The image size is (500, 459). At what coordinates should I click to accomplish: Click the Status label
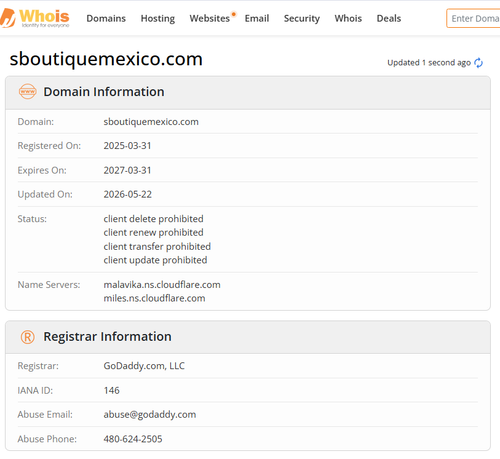pyautogui.click(x=32, y=219)
